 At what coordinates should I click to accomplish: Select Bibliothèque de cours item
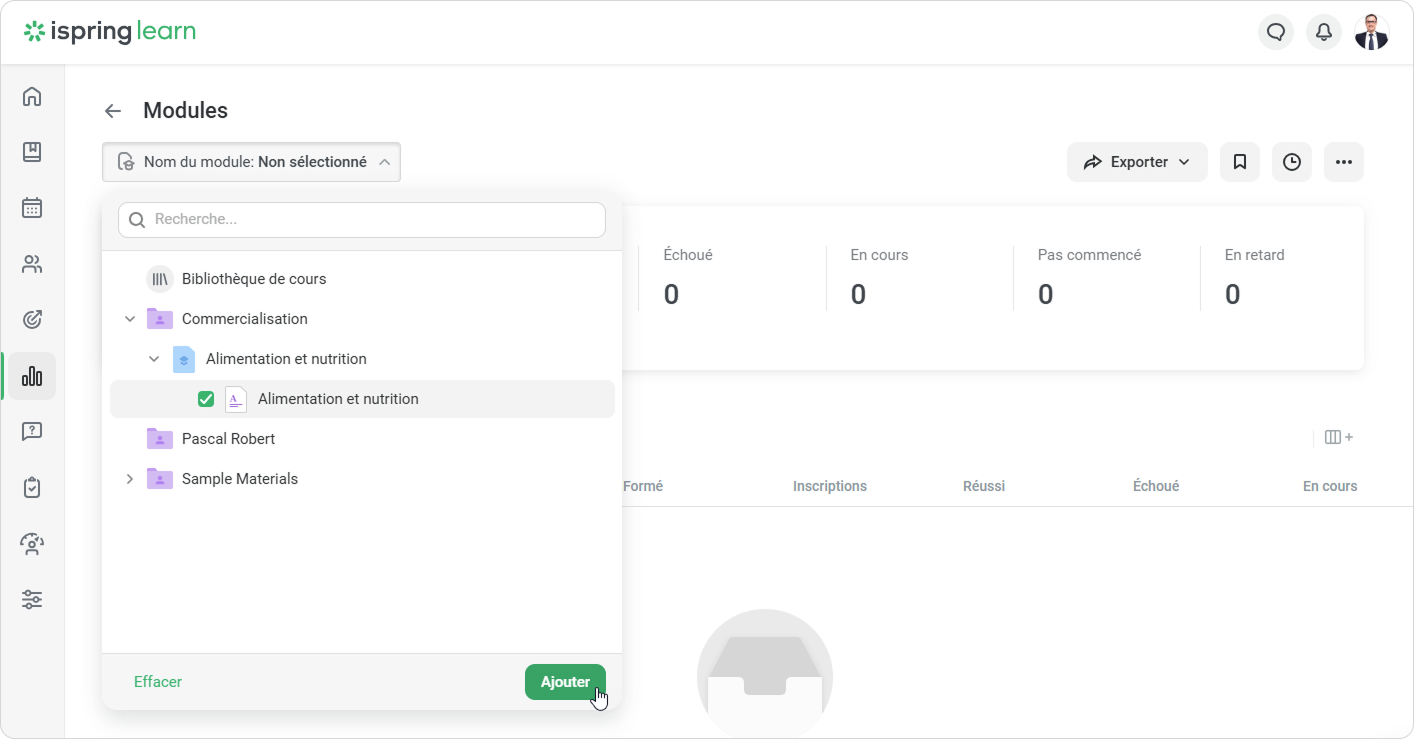[x=254, y=279]
